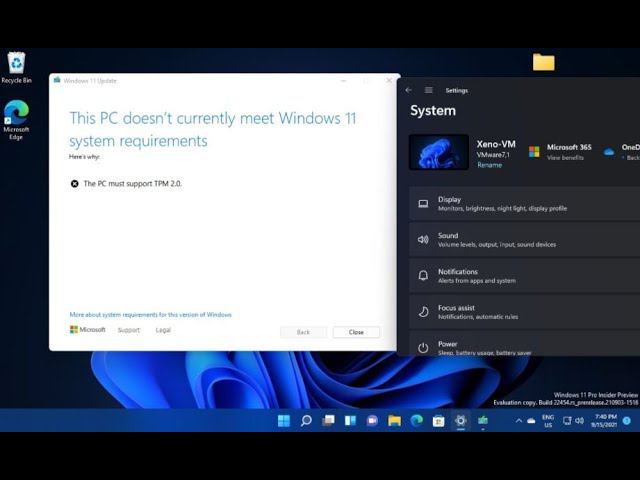Click the OneDrive icon in Settings
Image resolution: width=640 pixels, height=480 pixels.
click(609, 152)
